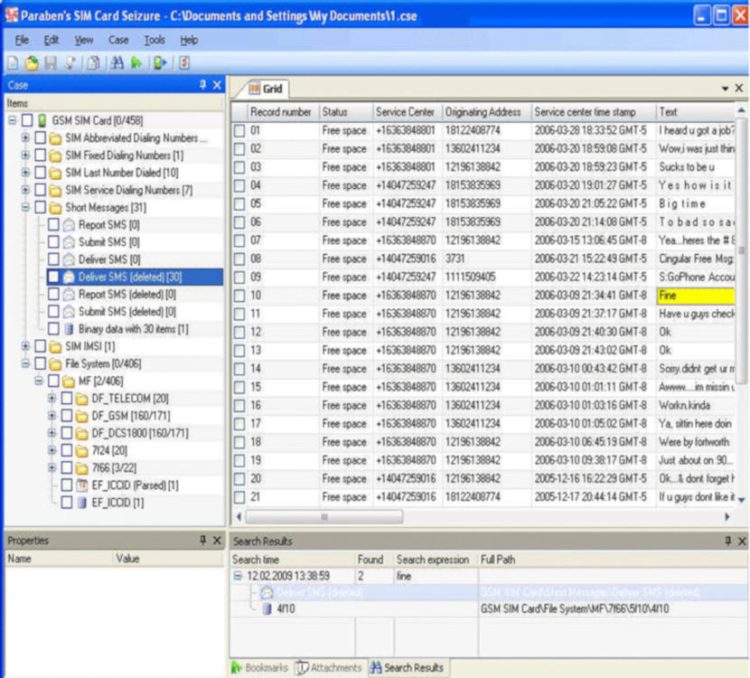Tick the checkbox for record 01

click(x=240, y=131)
